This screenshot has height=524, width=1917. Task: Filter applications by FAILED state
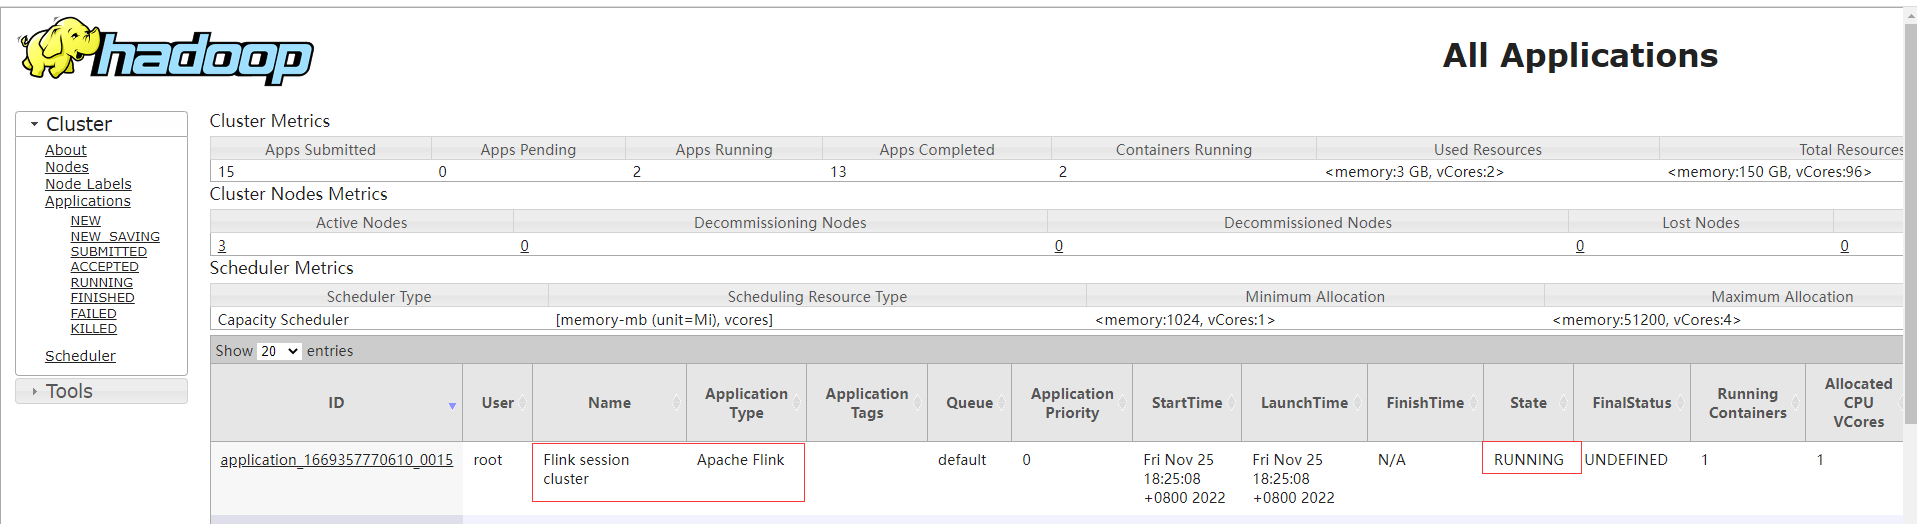tap(93, 314)
